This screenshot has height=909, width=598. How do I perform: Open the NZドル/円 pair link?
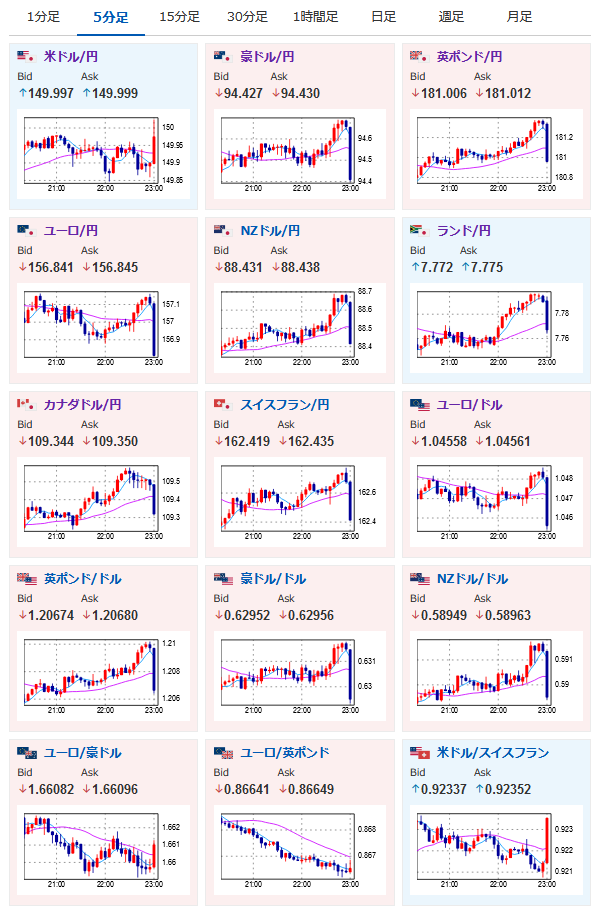(x=270, y=231)
